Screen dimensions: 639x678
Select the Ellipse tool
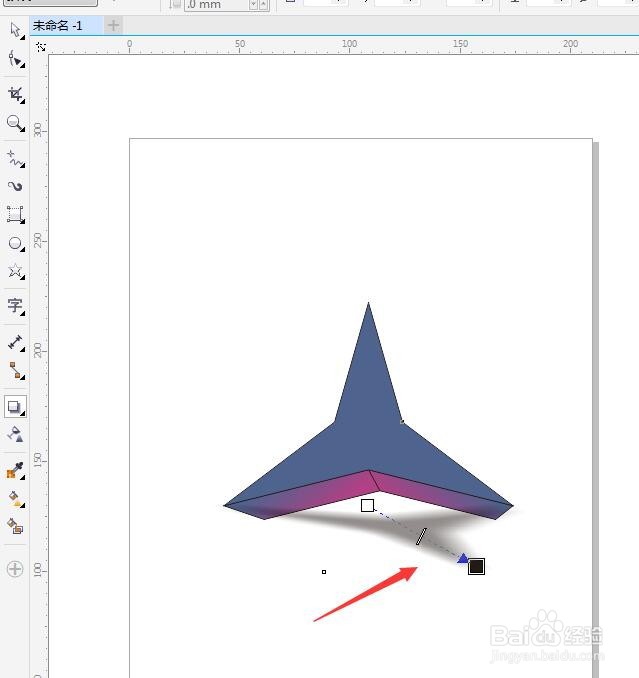tap(16, 243)
